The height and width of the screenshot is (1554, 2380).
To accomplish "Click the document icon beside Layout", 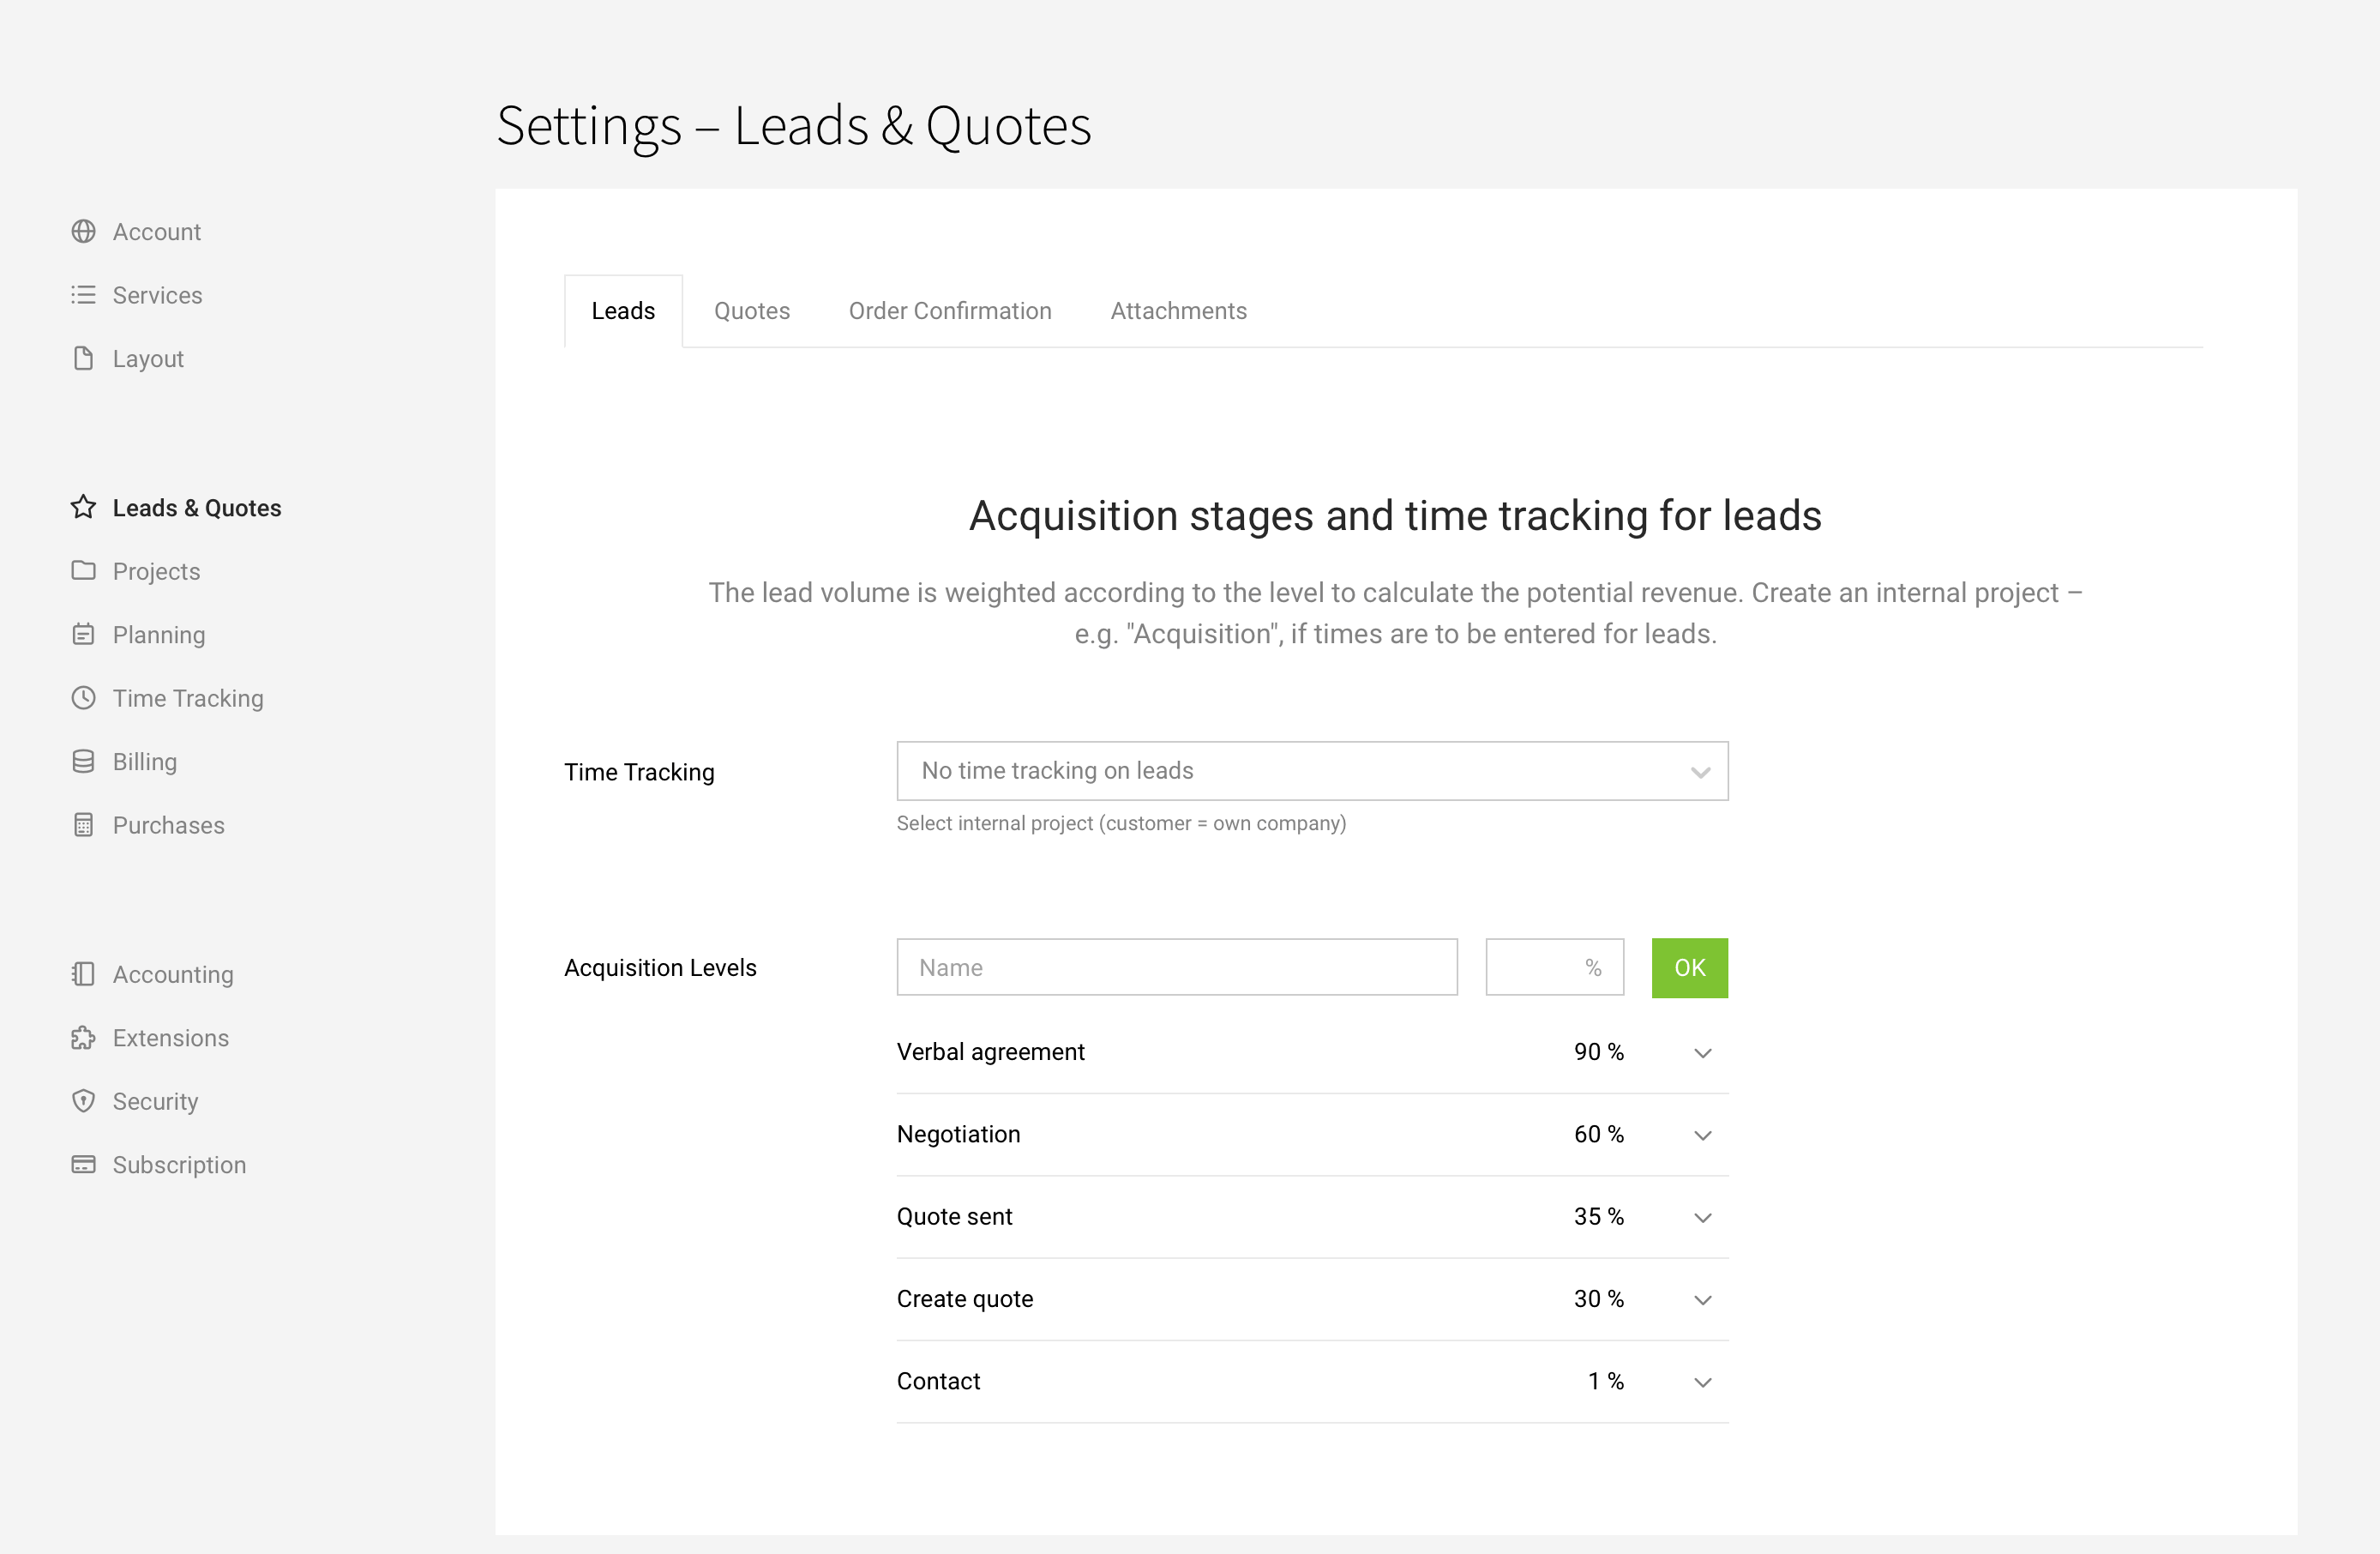I will (x=84, y=359).
